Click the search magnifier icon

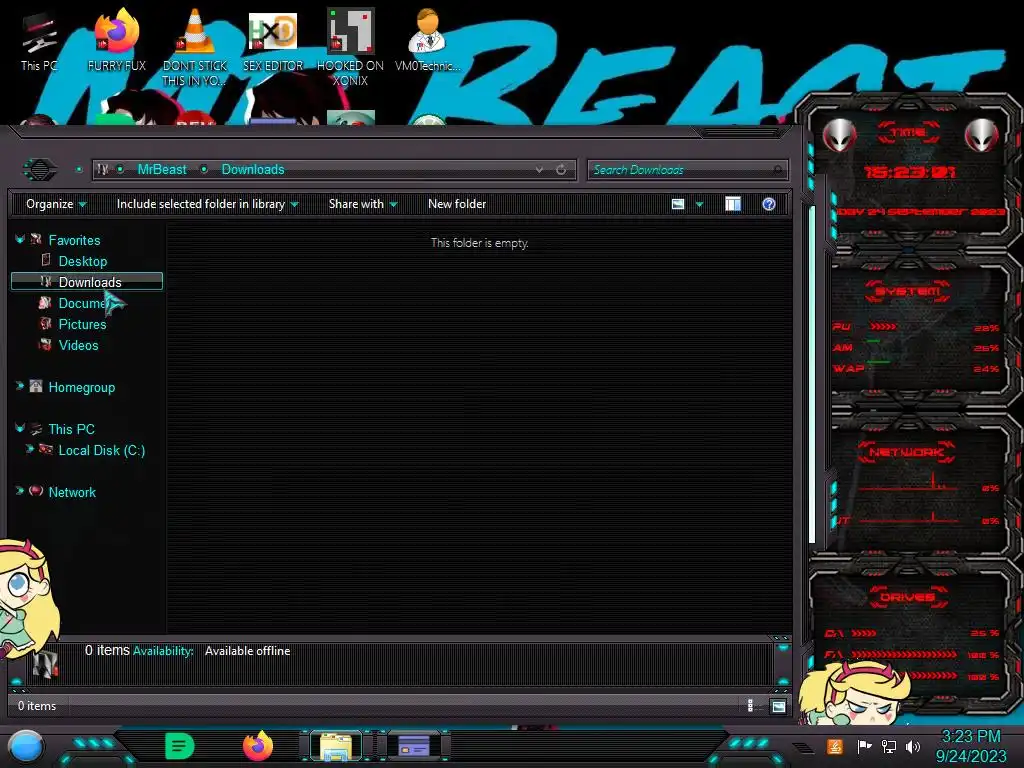[777, 170]
